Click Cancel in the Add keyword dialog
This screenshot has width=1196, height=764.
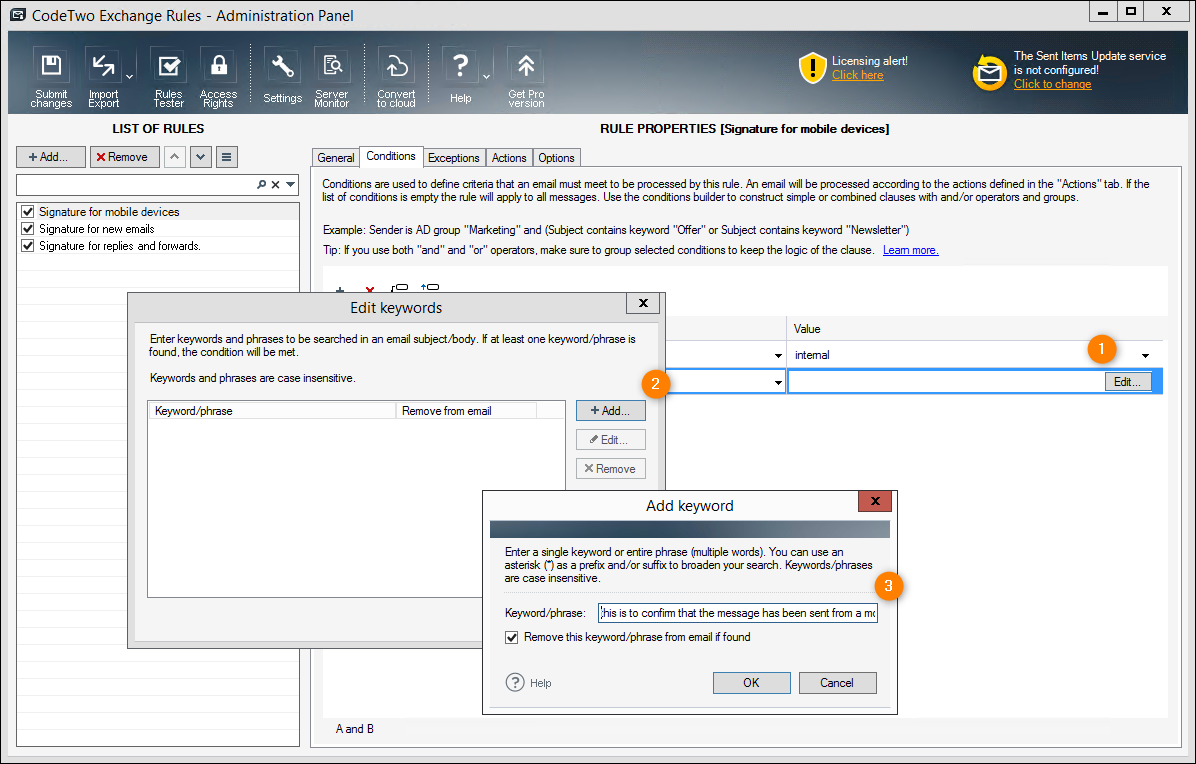(837, 682)
